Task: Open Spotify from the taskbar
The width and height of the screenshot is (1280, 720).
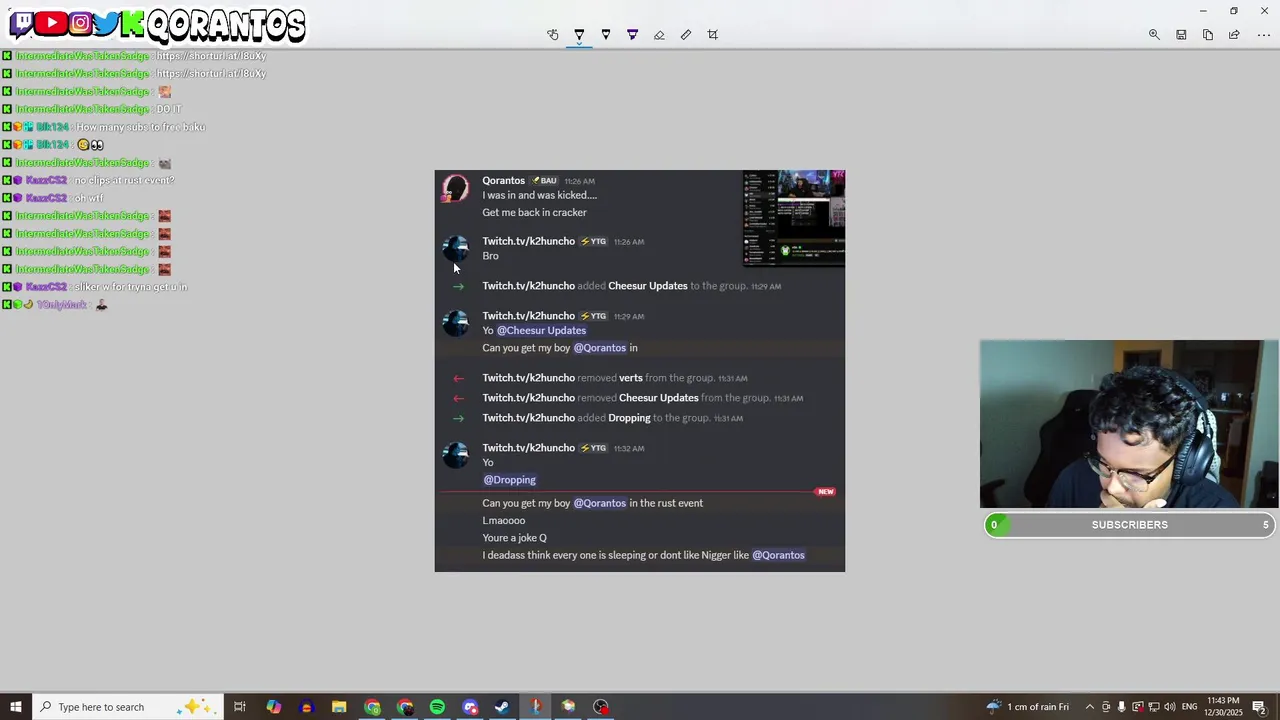Action: 437,707
